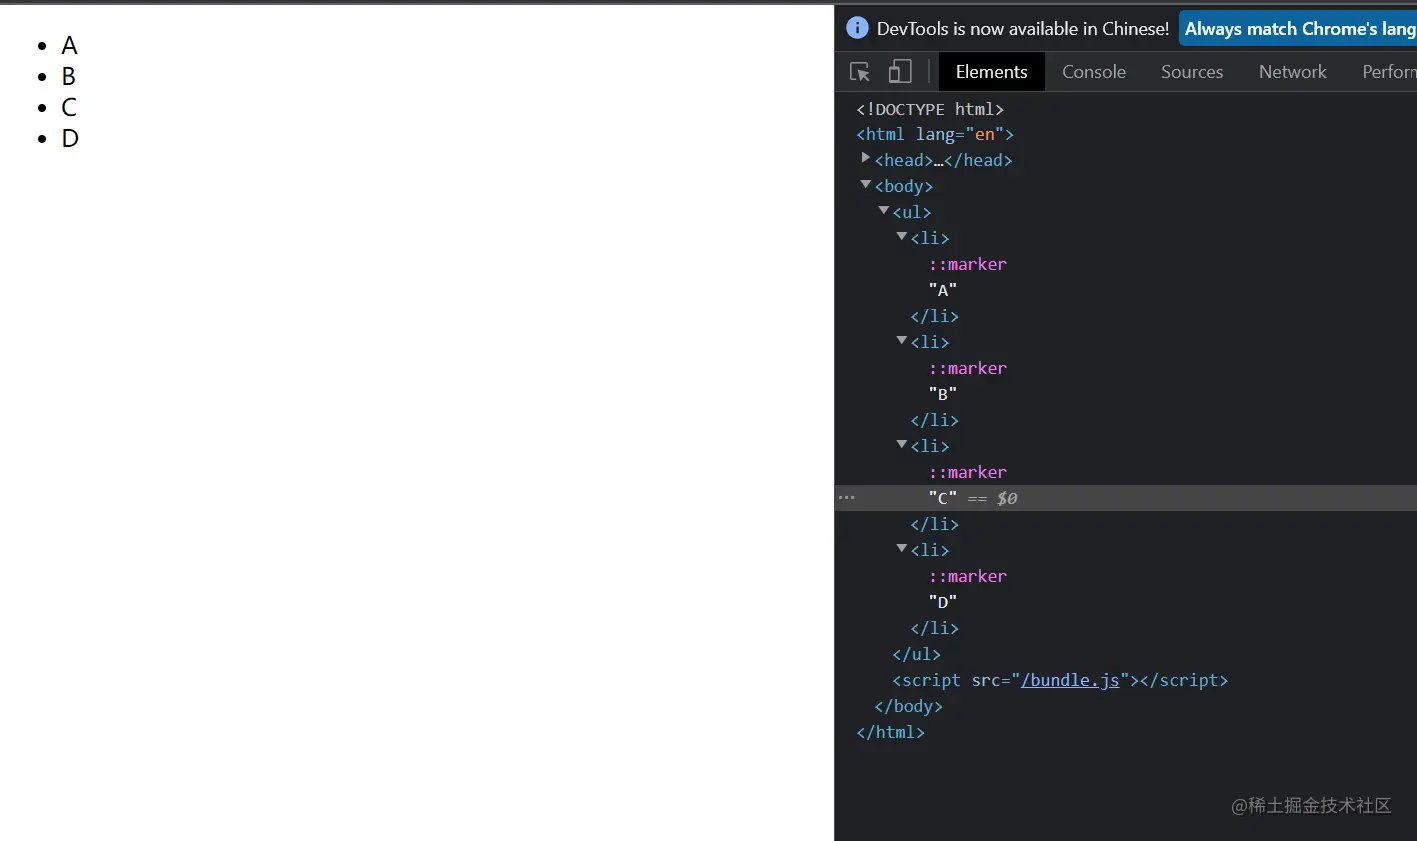Click list item B on the web page
Image resolution: width=1417 pixels, height=841 pixels.
click(x=69, y=76)
